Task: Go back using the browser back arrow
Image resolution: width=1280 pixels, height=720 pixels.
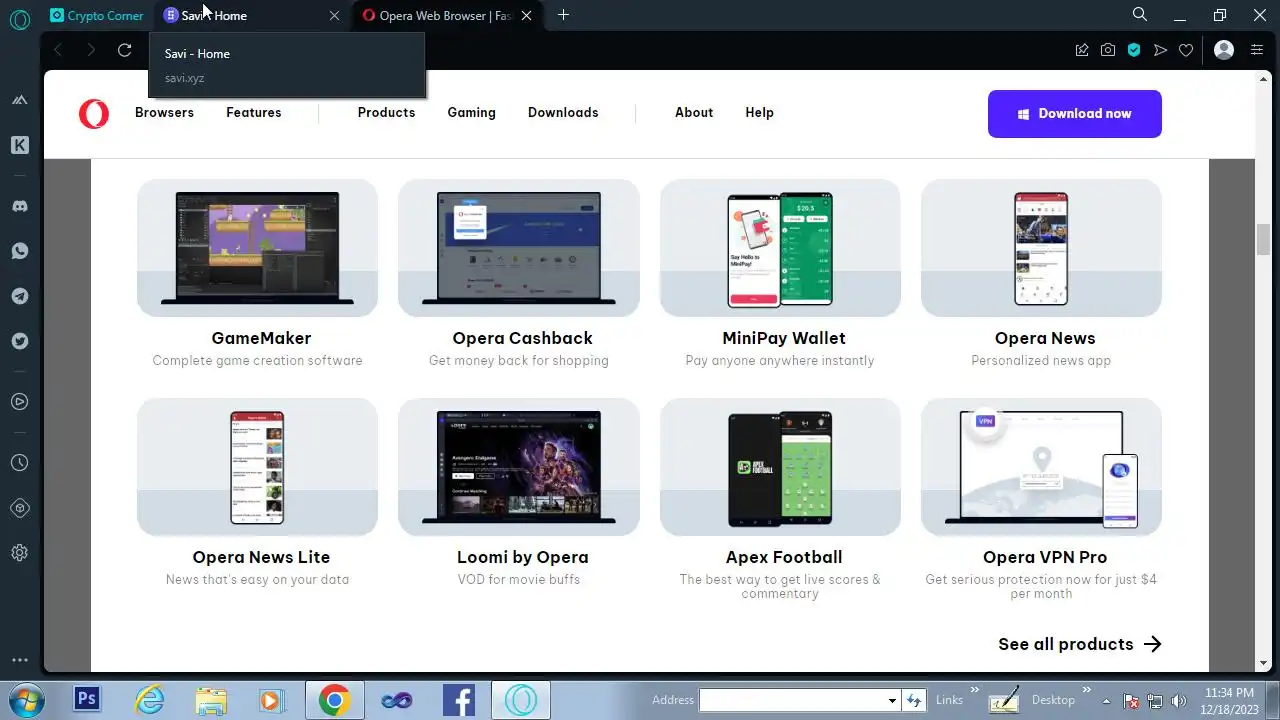Action: point(58,50)
